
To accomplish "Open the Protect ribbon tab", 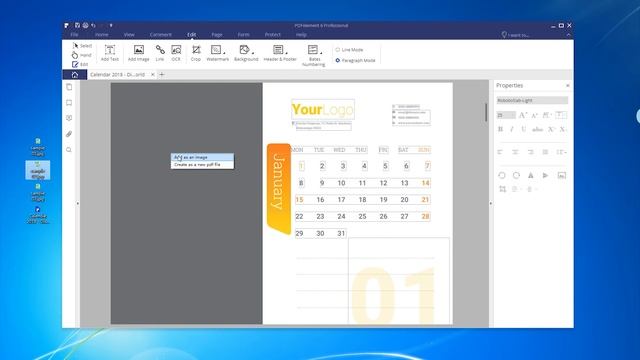I will click(273, 35).
